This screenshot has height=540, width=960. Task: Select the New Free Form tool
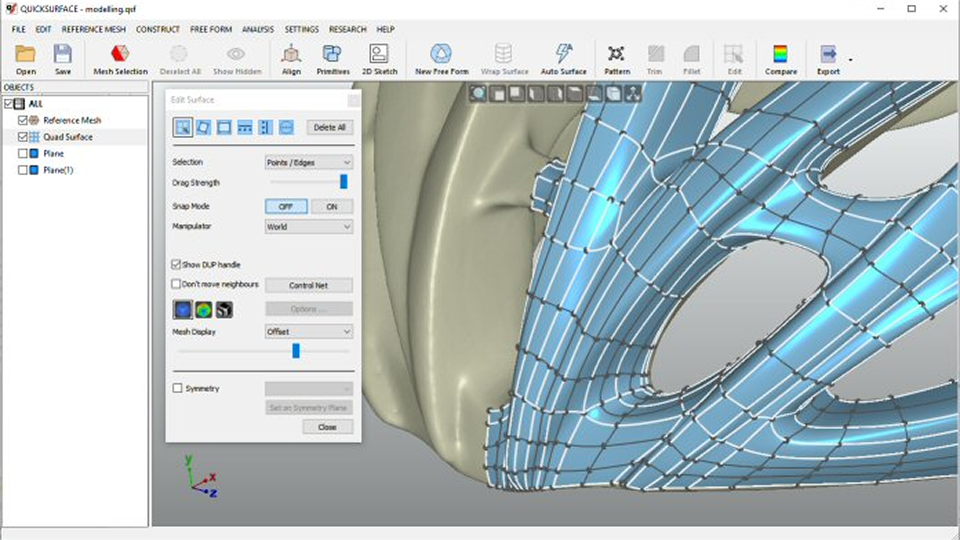441,54
